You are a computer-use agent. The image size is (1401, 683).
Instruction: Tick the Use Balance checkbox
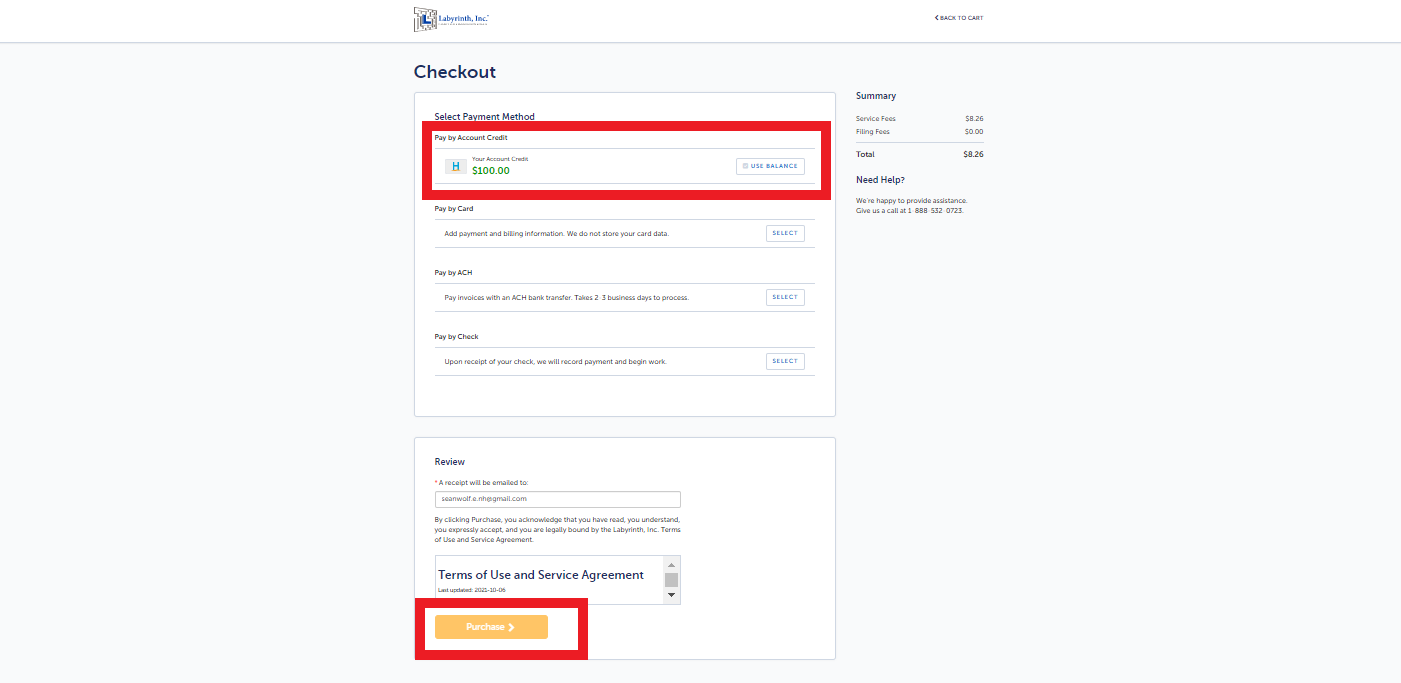pos(745,166)
